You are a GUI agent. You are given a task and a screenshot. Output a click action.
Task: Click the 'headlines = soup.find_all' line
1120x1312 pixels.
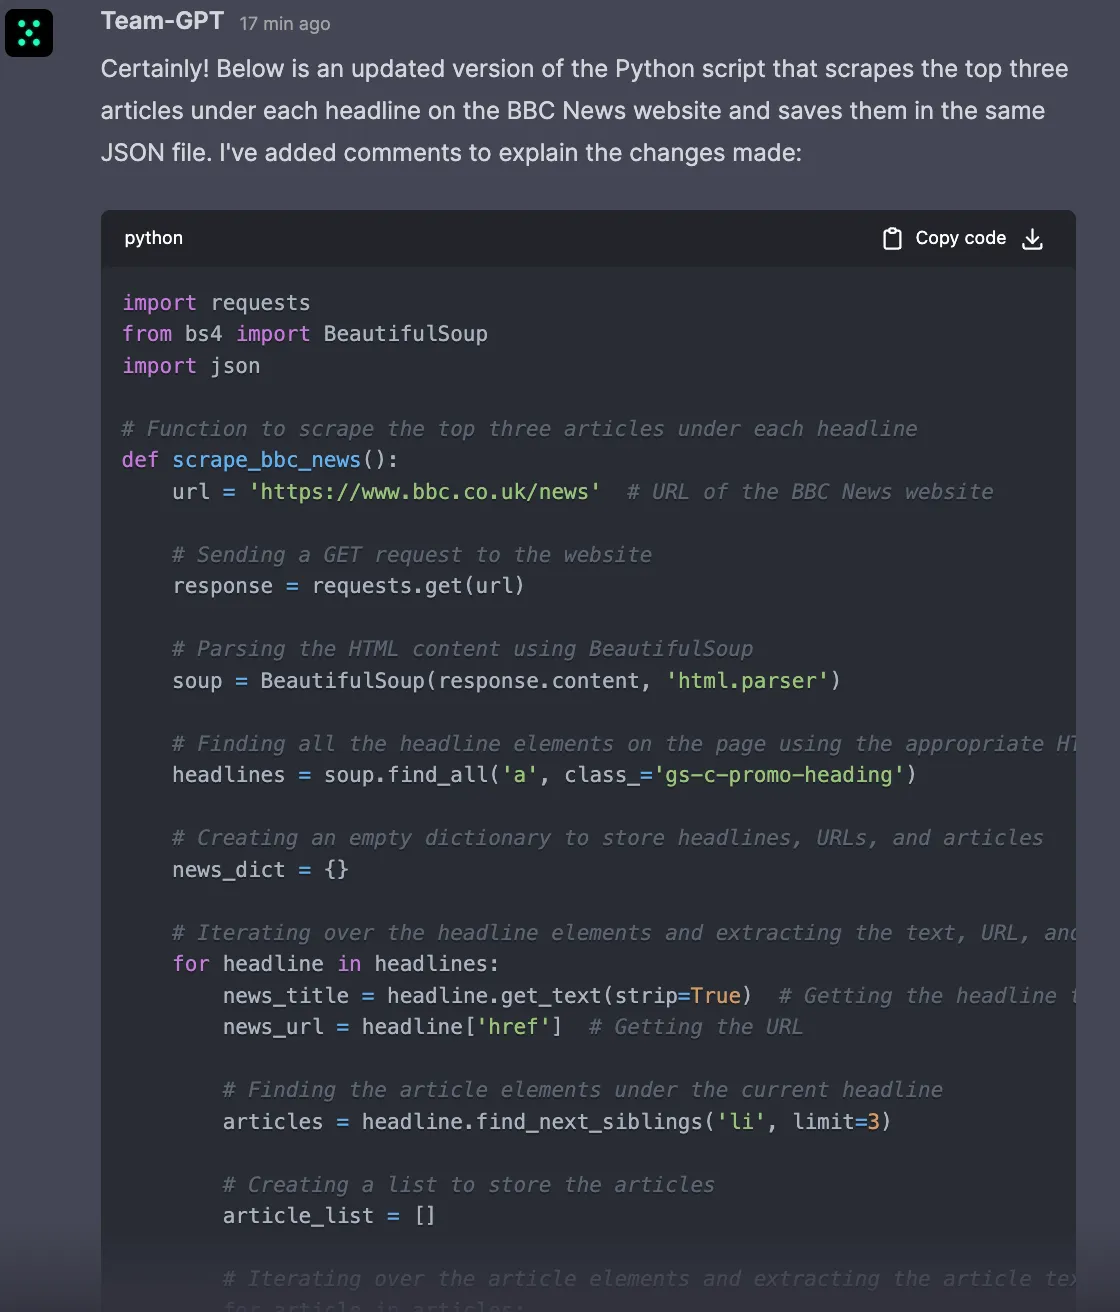(x=544, y=775)
